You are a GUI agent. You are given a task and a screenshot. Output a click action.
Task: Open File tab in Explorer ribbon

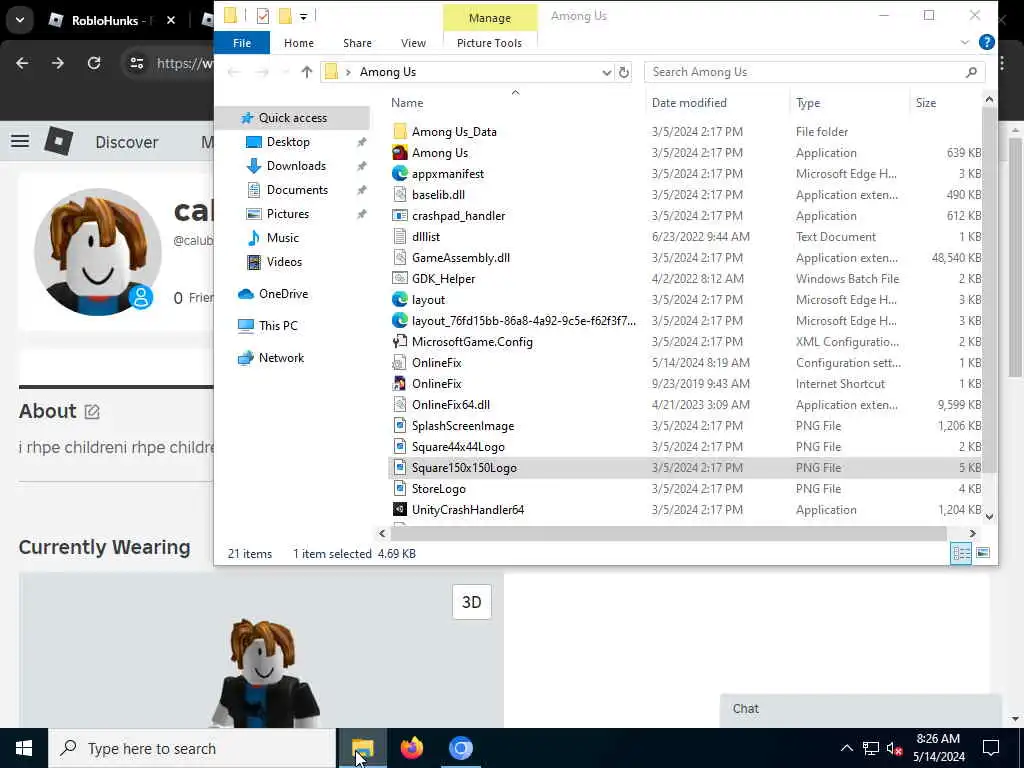242,43
